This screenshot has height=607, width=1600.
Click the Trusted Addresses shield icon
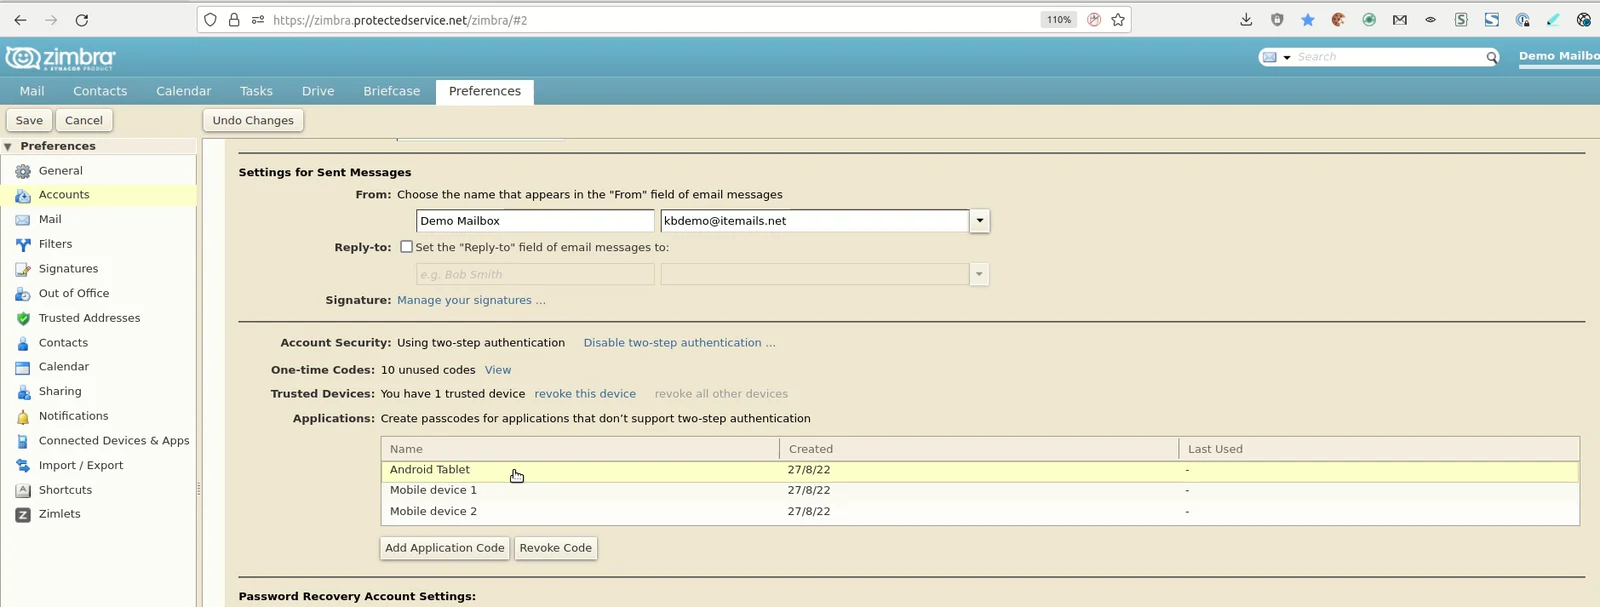23,318
